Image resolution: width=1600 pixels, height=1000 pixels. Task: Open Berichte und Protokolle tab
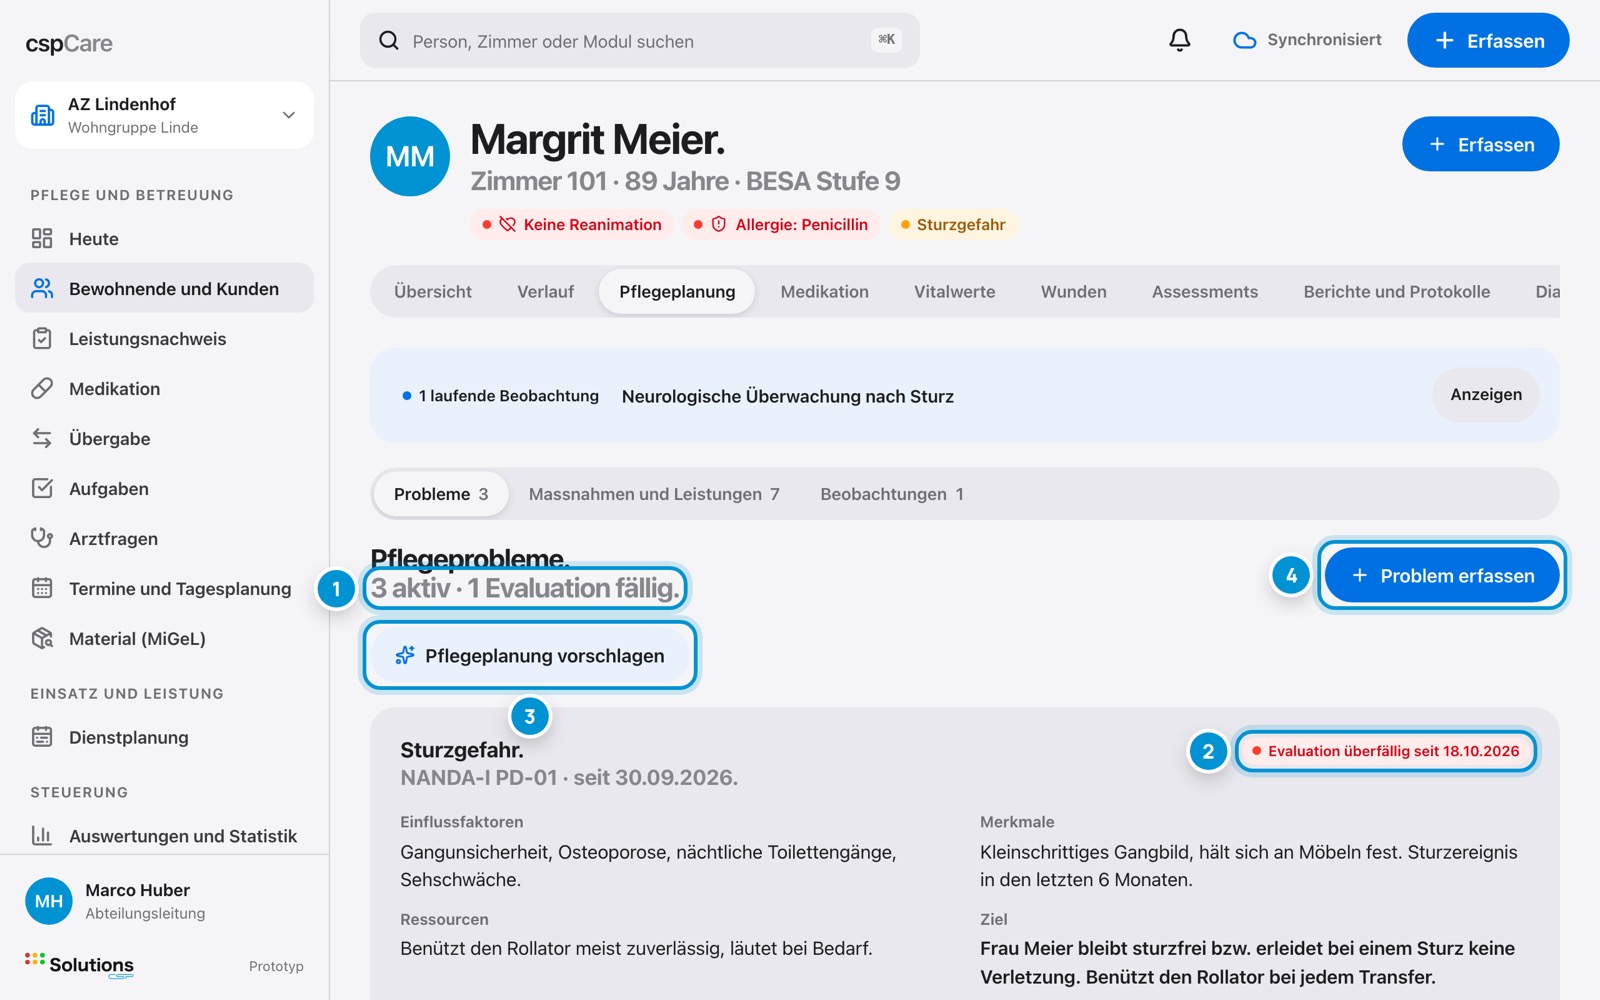(1396, 292)
